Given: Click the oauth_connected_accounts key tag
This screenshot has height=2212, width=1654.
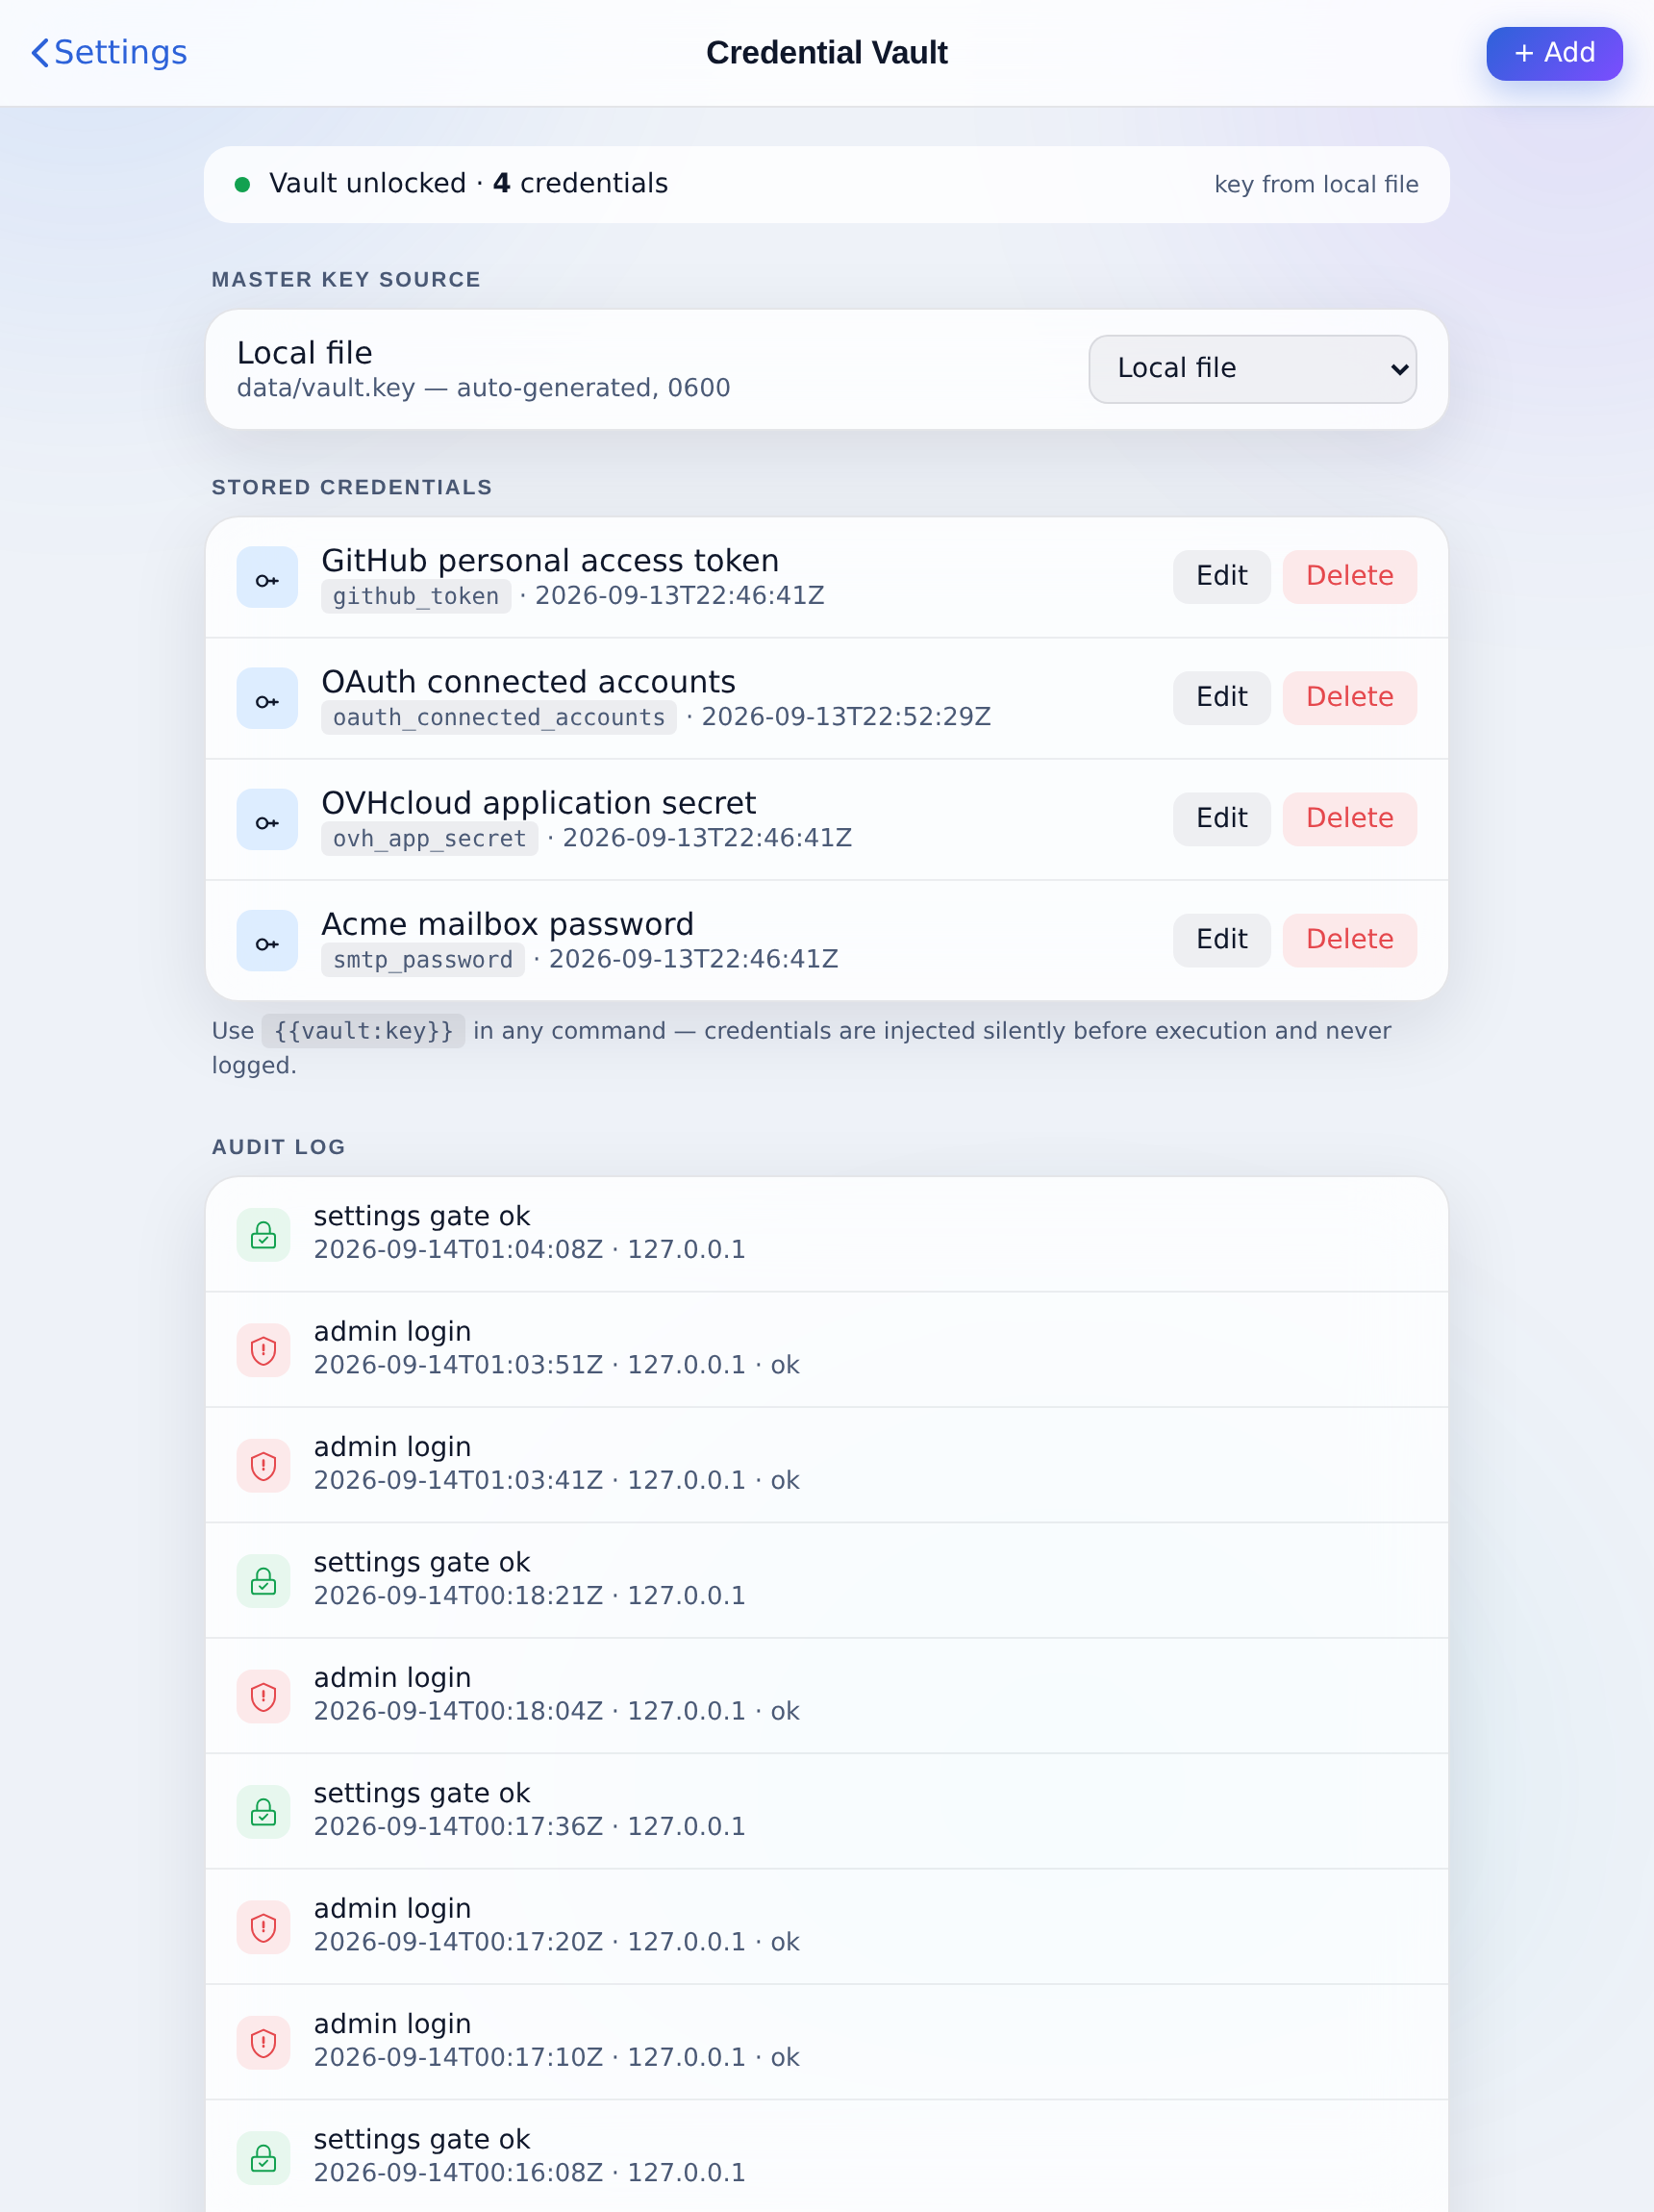Looking at the screenshot, I should click(x=499, y=717).
